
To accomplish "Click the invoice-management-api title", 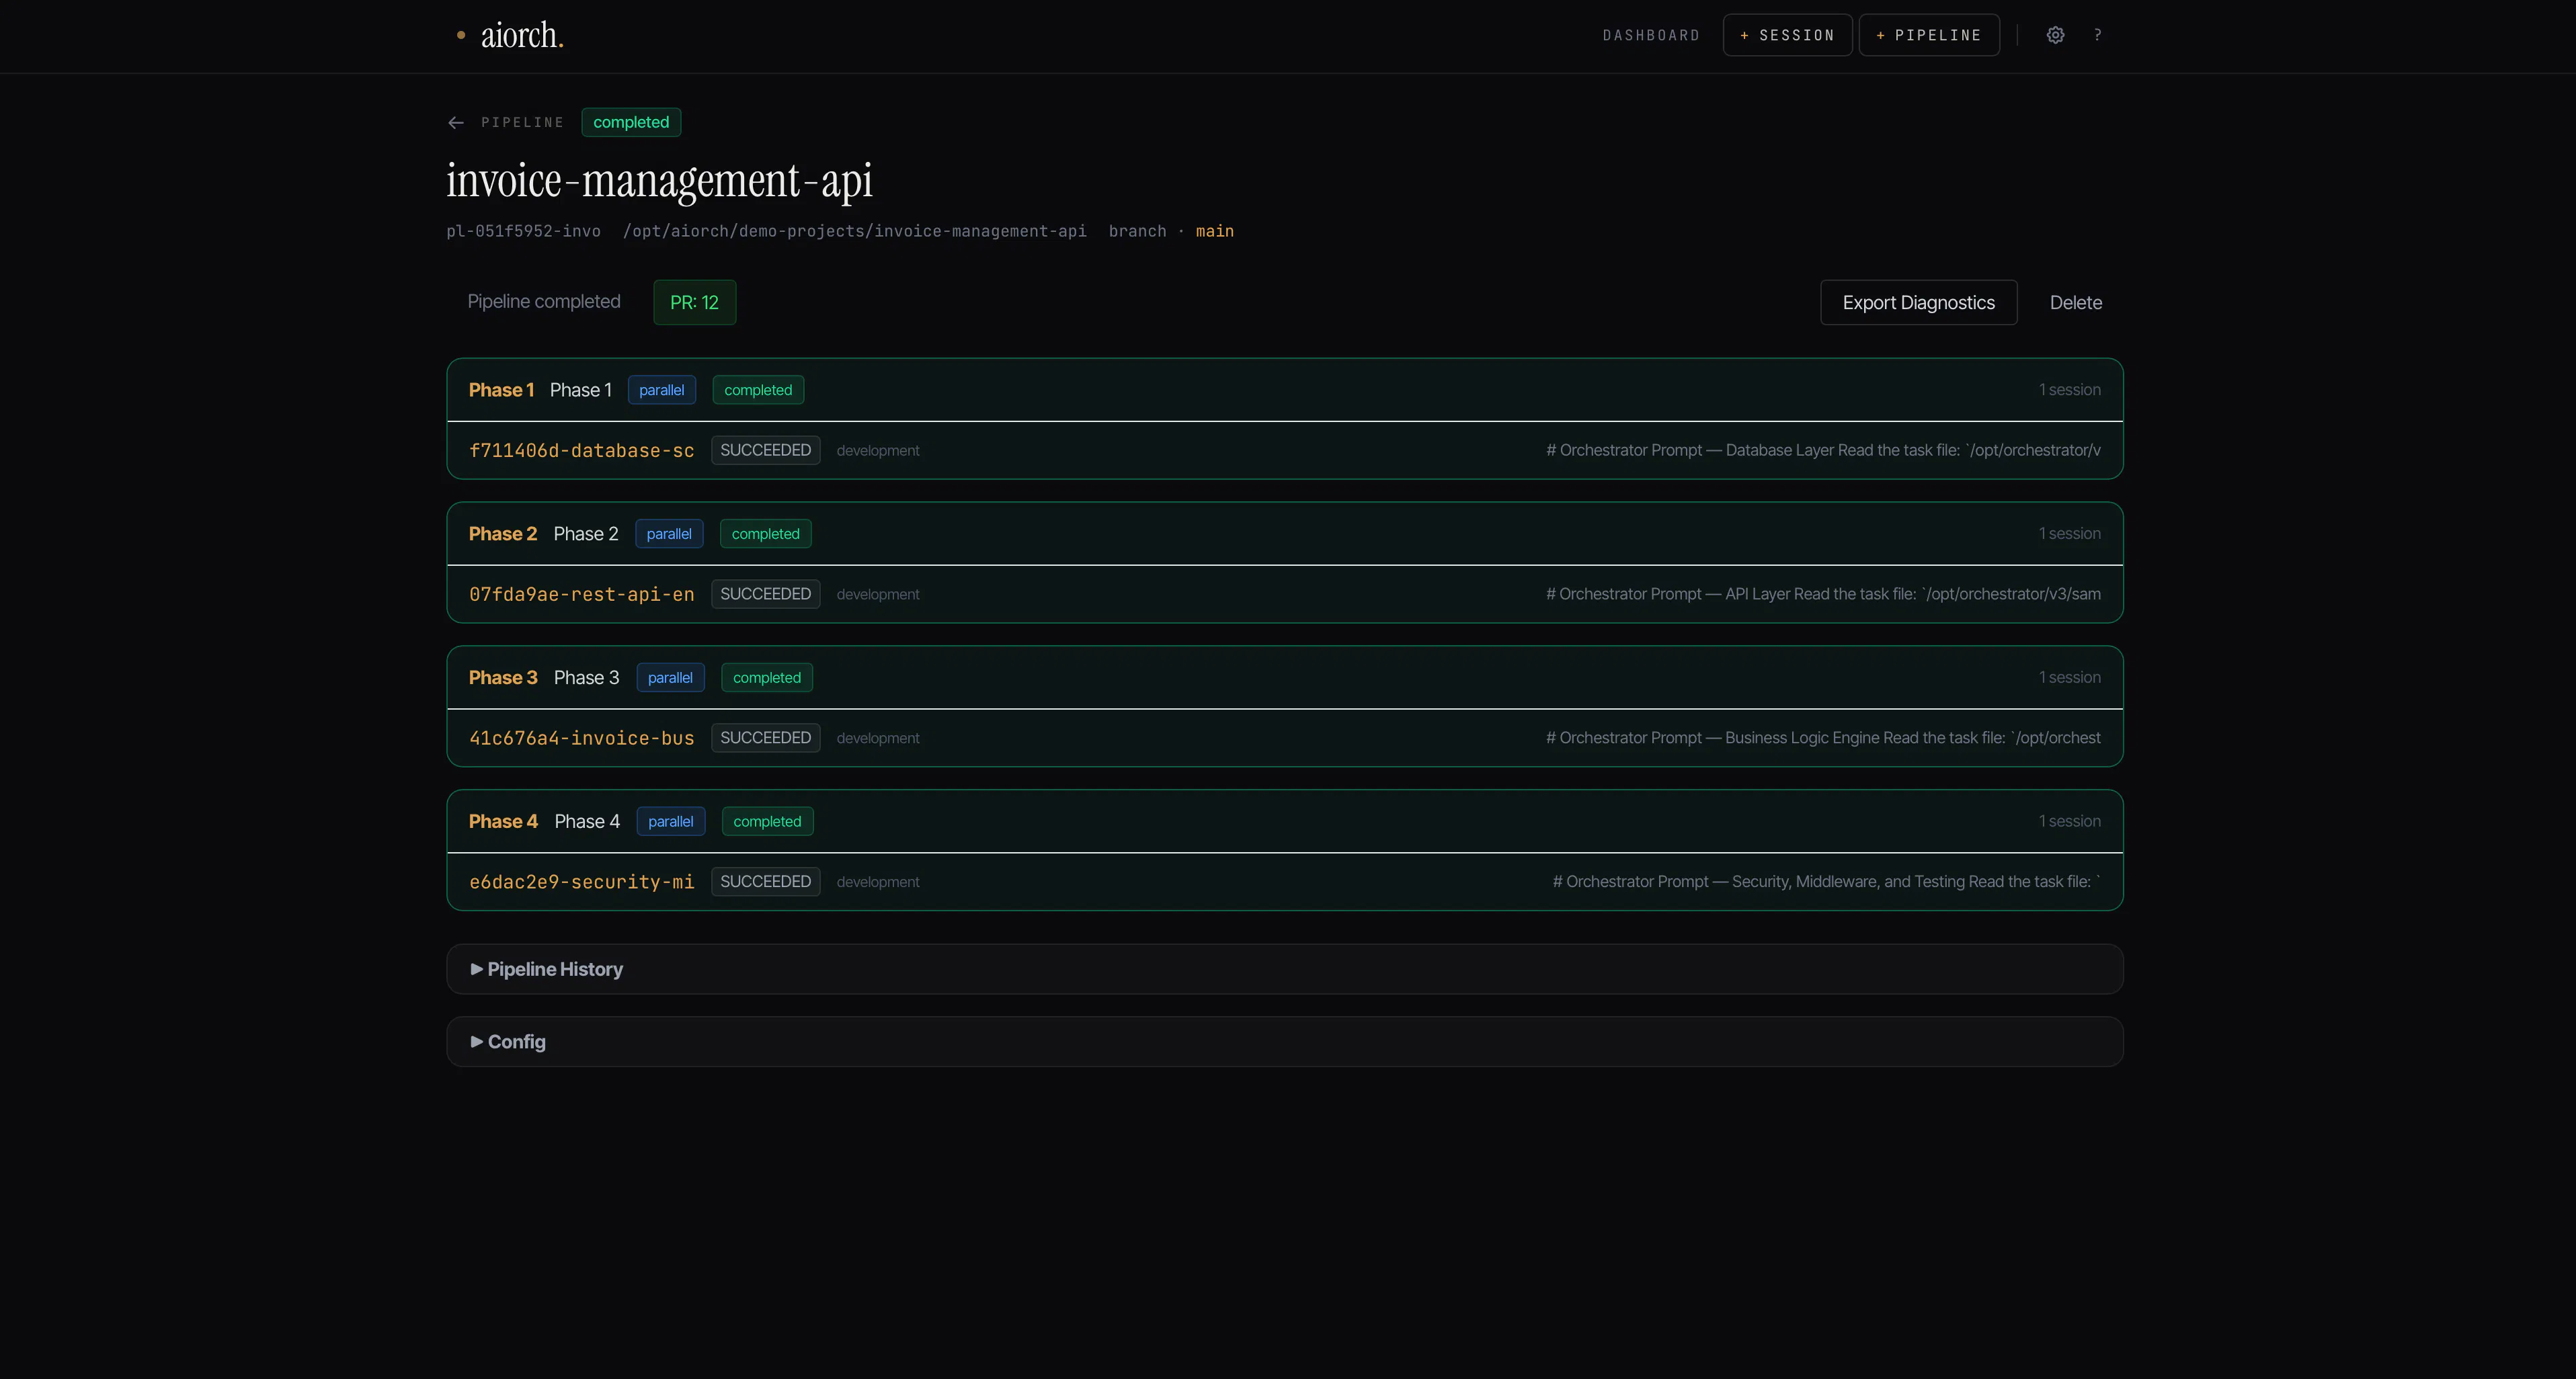I will point(660,181).
